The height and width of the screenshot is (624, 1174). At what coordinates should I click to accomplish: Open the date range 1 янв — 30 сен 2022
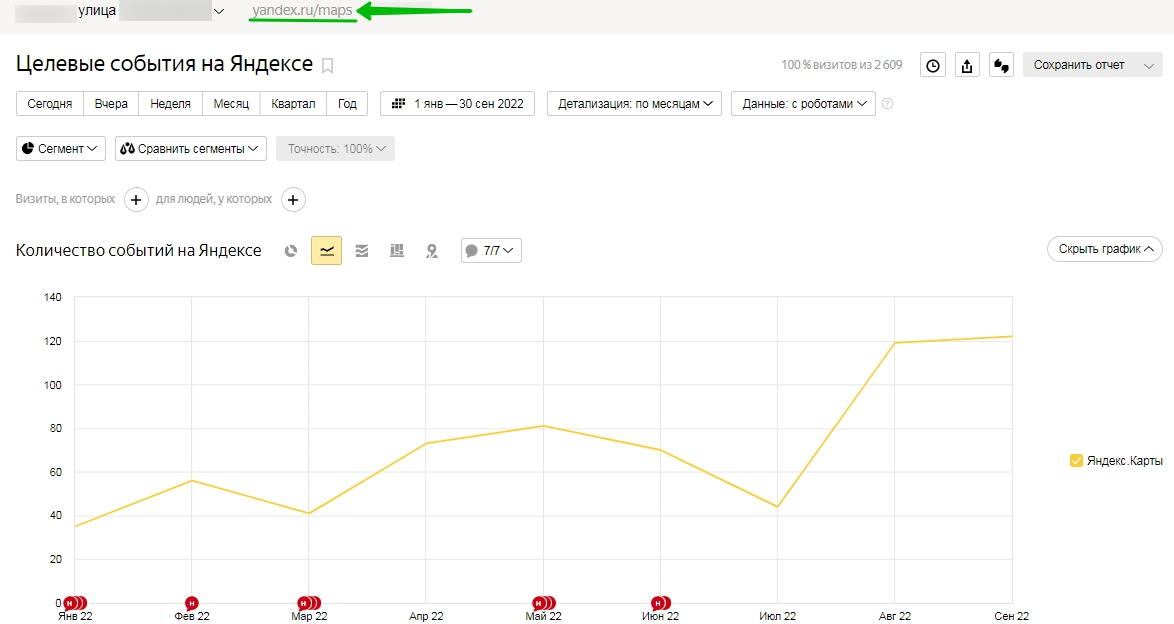[x=457, y=103]
